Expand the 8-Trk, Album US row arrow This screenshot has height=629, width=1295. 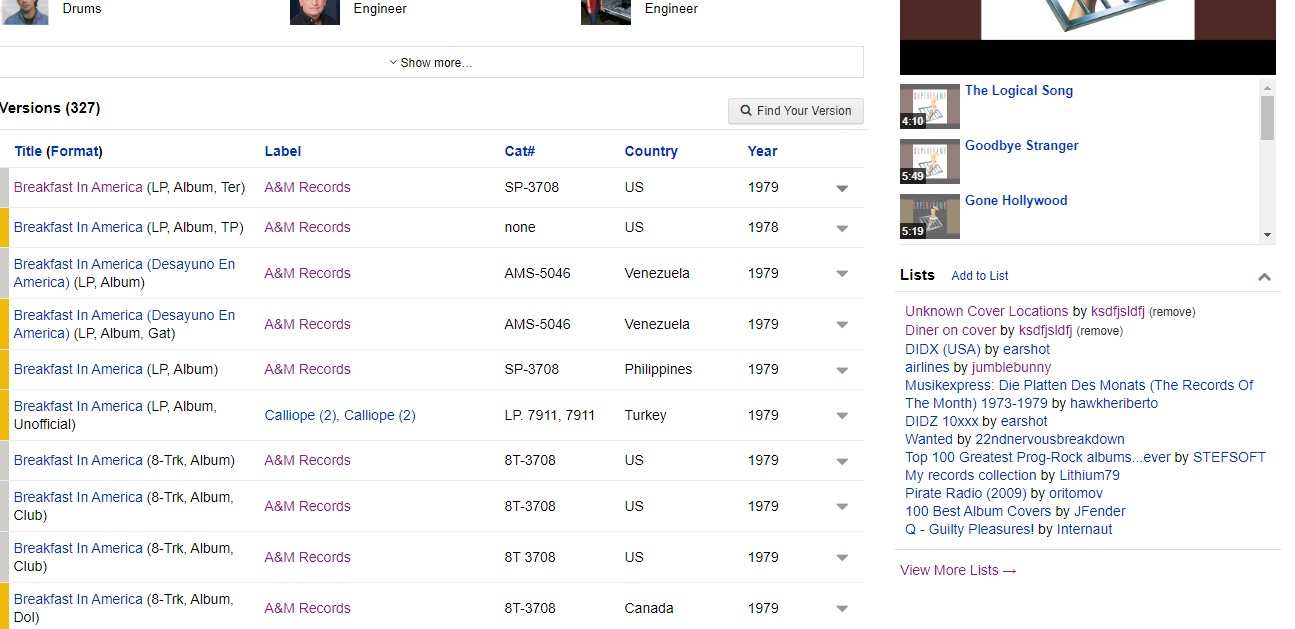(x=842, y=461)
